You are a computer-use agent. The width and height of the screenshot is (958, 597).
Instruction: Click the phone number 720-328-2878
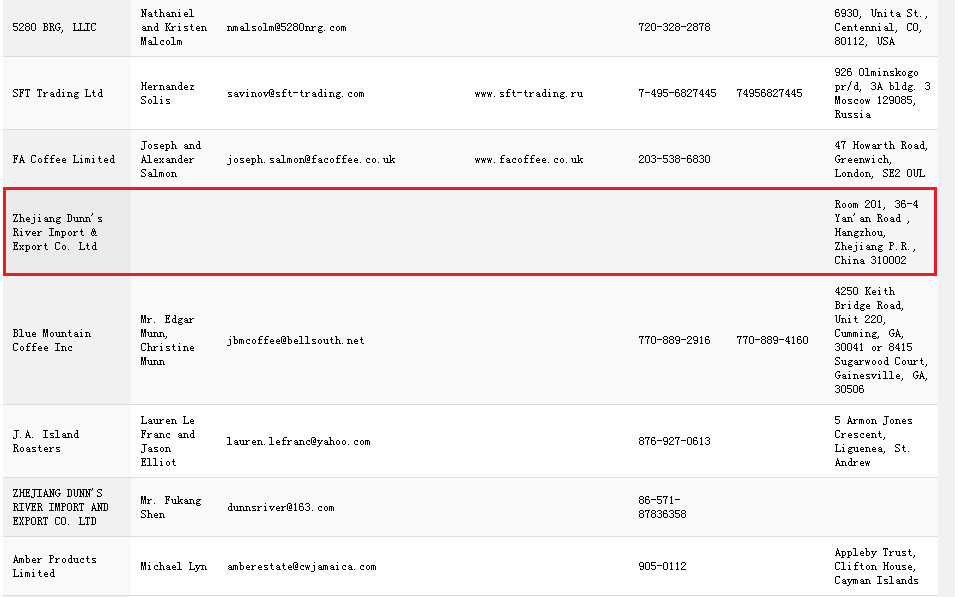click(674, 28)
